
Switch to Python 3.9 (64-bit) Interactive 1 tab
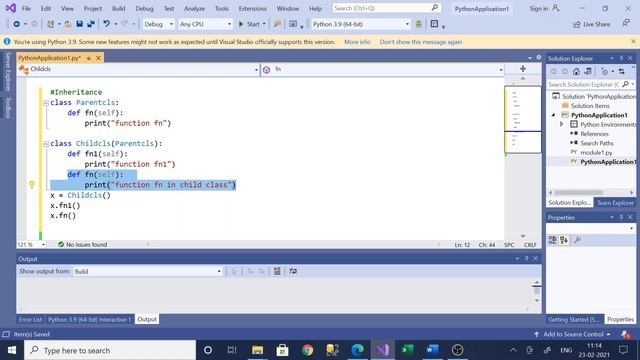pyautogui.click(x=89, y=319)
